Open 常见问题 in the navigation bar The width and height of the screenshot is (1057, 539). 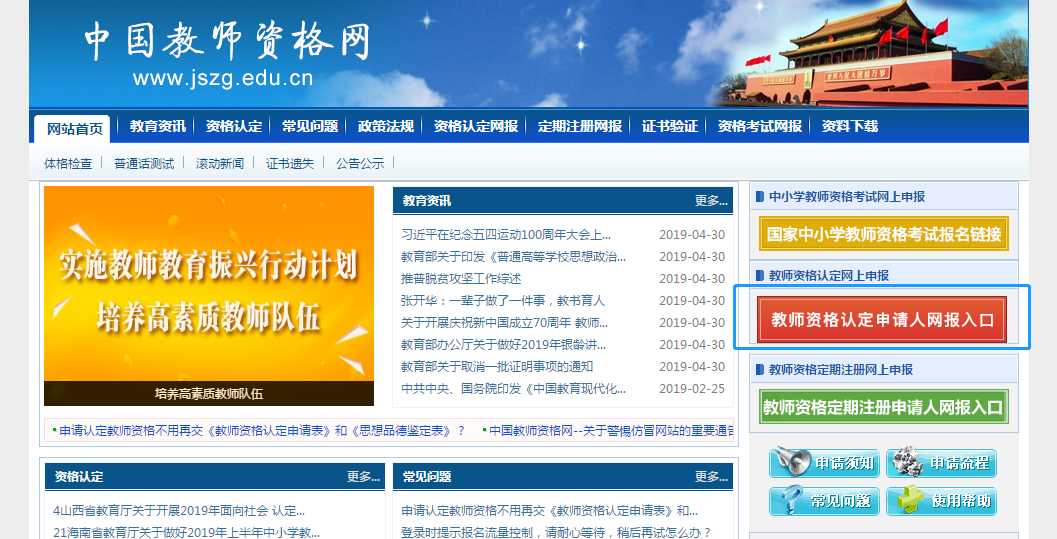310,126
